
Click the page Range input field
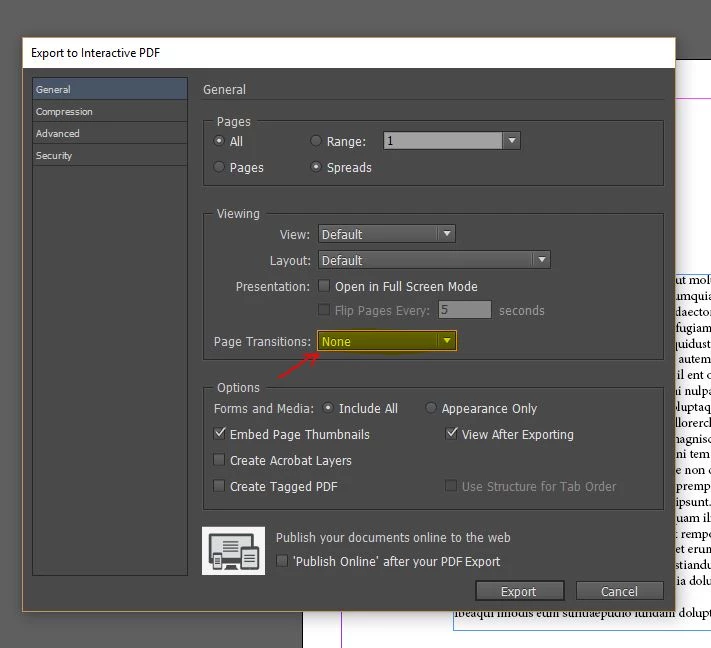click(443, 141)
